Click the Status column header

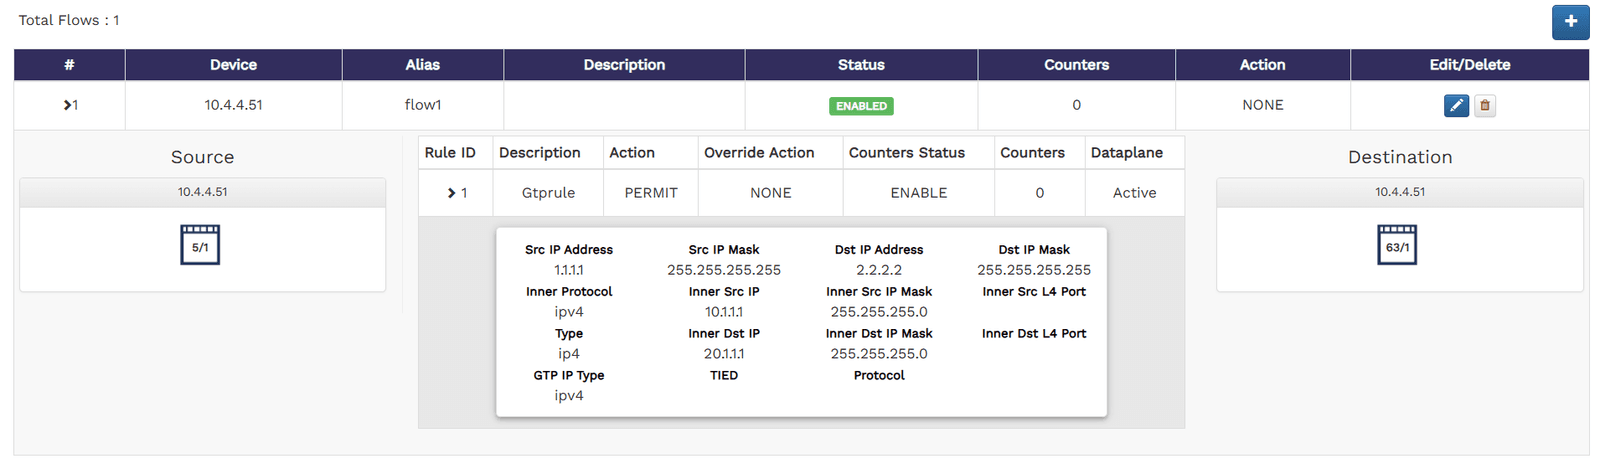[x=861, y=65]
